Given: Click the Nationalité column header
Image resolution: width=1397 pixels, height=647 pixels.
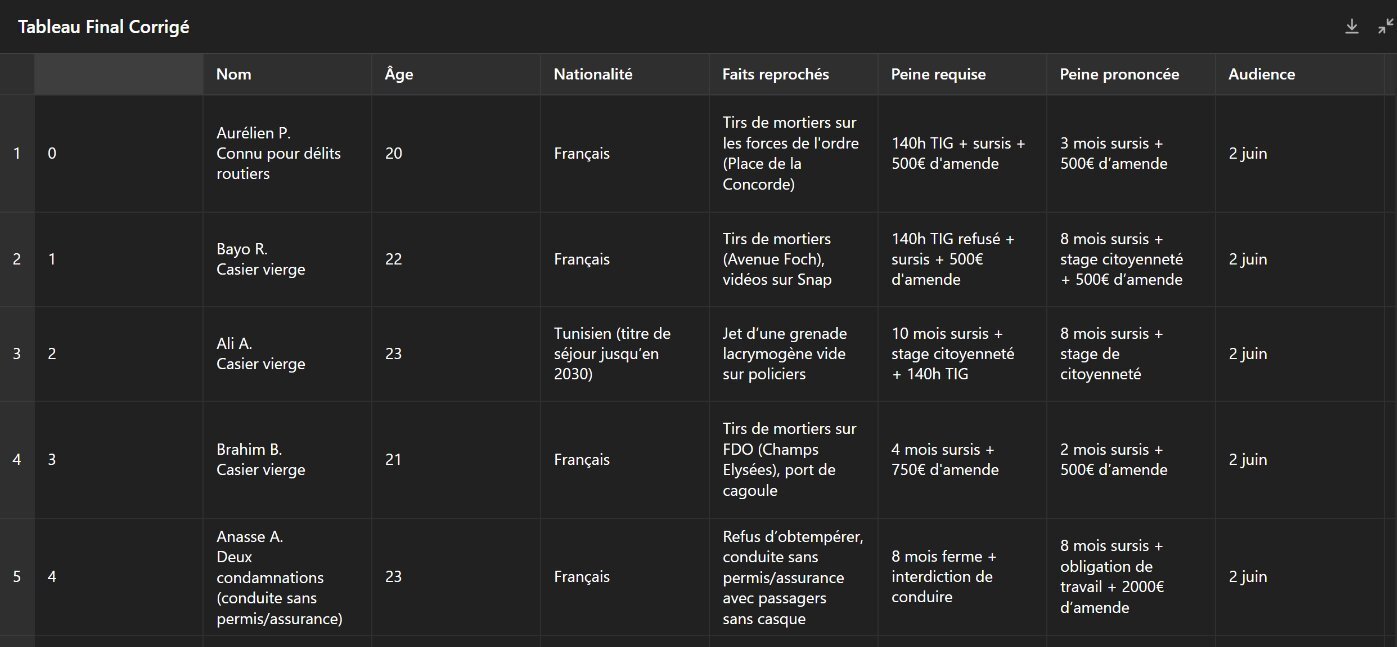Looking at the screenshot, I should click(x=625, y=74).
